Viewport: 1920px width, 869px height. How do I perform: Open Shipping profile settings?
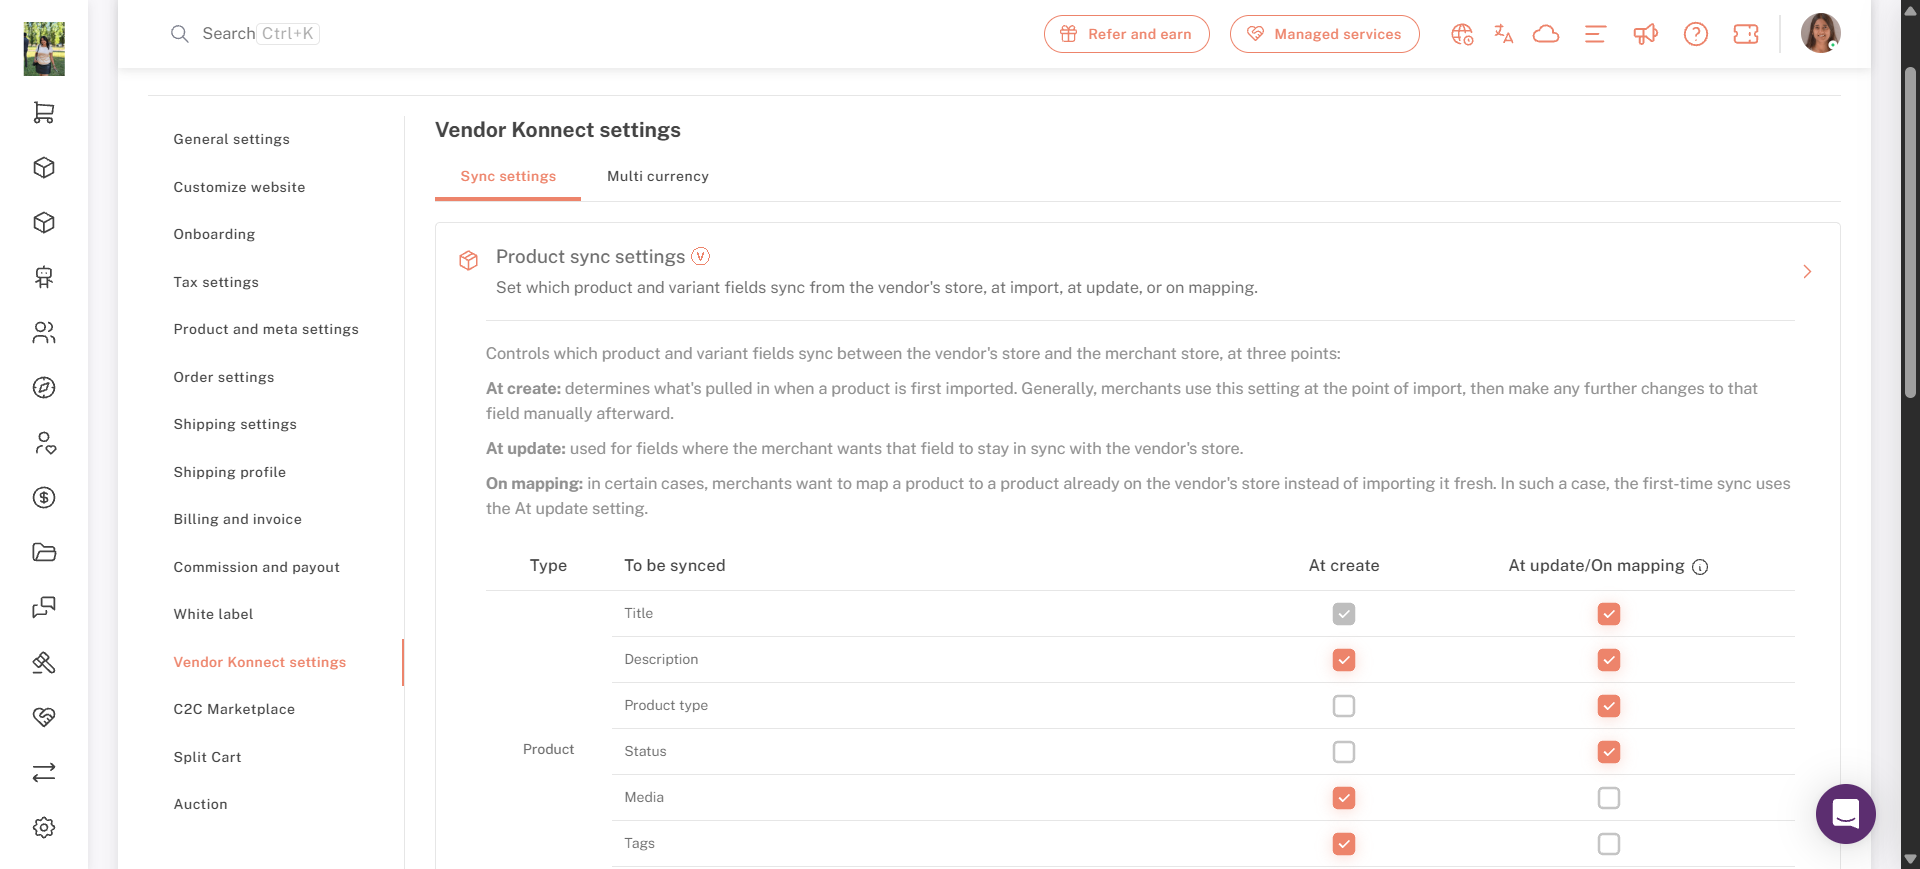point(230,472)
